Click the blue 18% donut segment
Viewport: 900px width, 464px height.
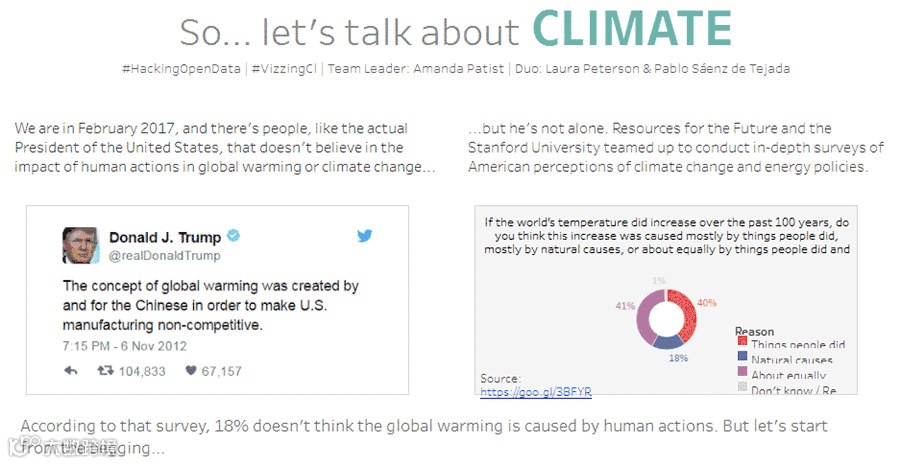(x=668, y=340)
